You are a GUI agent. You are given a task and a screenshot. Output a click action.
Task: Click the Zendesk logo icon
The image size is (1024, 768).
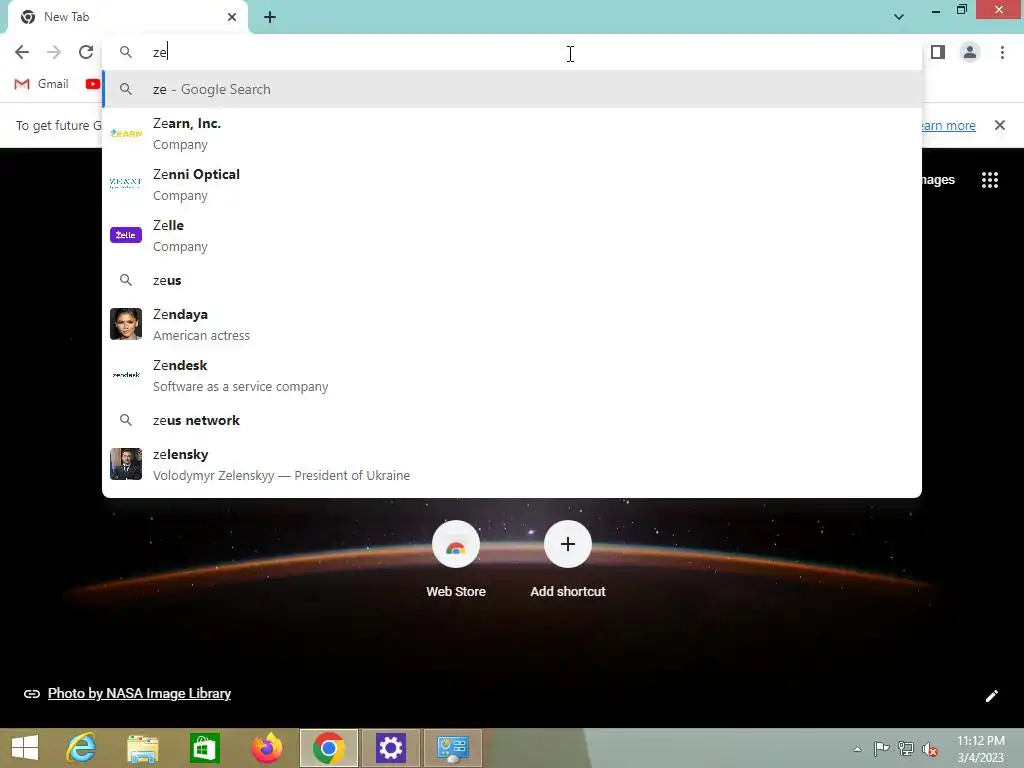click(x=126, y=375)
